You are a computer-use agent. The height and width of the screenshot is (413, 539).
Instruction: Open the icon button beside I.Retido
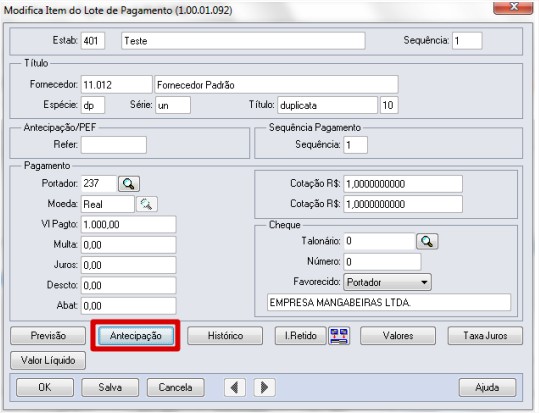point(339,336)
